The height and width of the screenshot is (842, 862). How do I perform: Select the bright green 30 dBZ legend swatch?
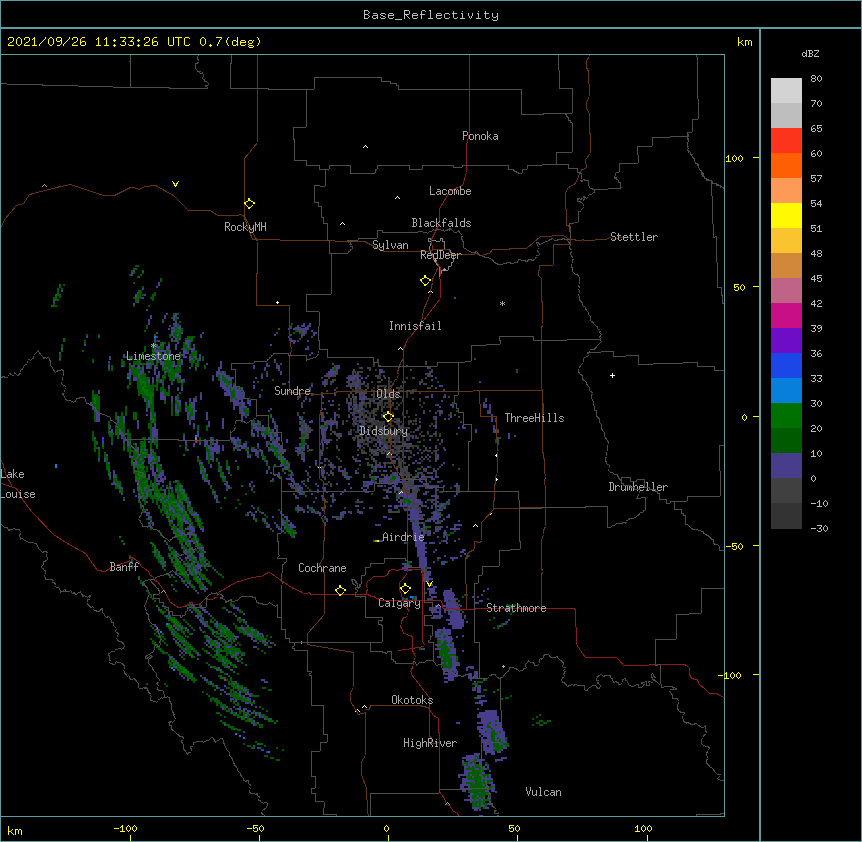pyautogui.click(x=786, y=416)
